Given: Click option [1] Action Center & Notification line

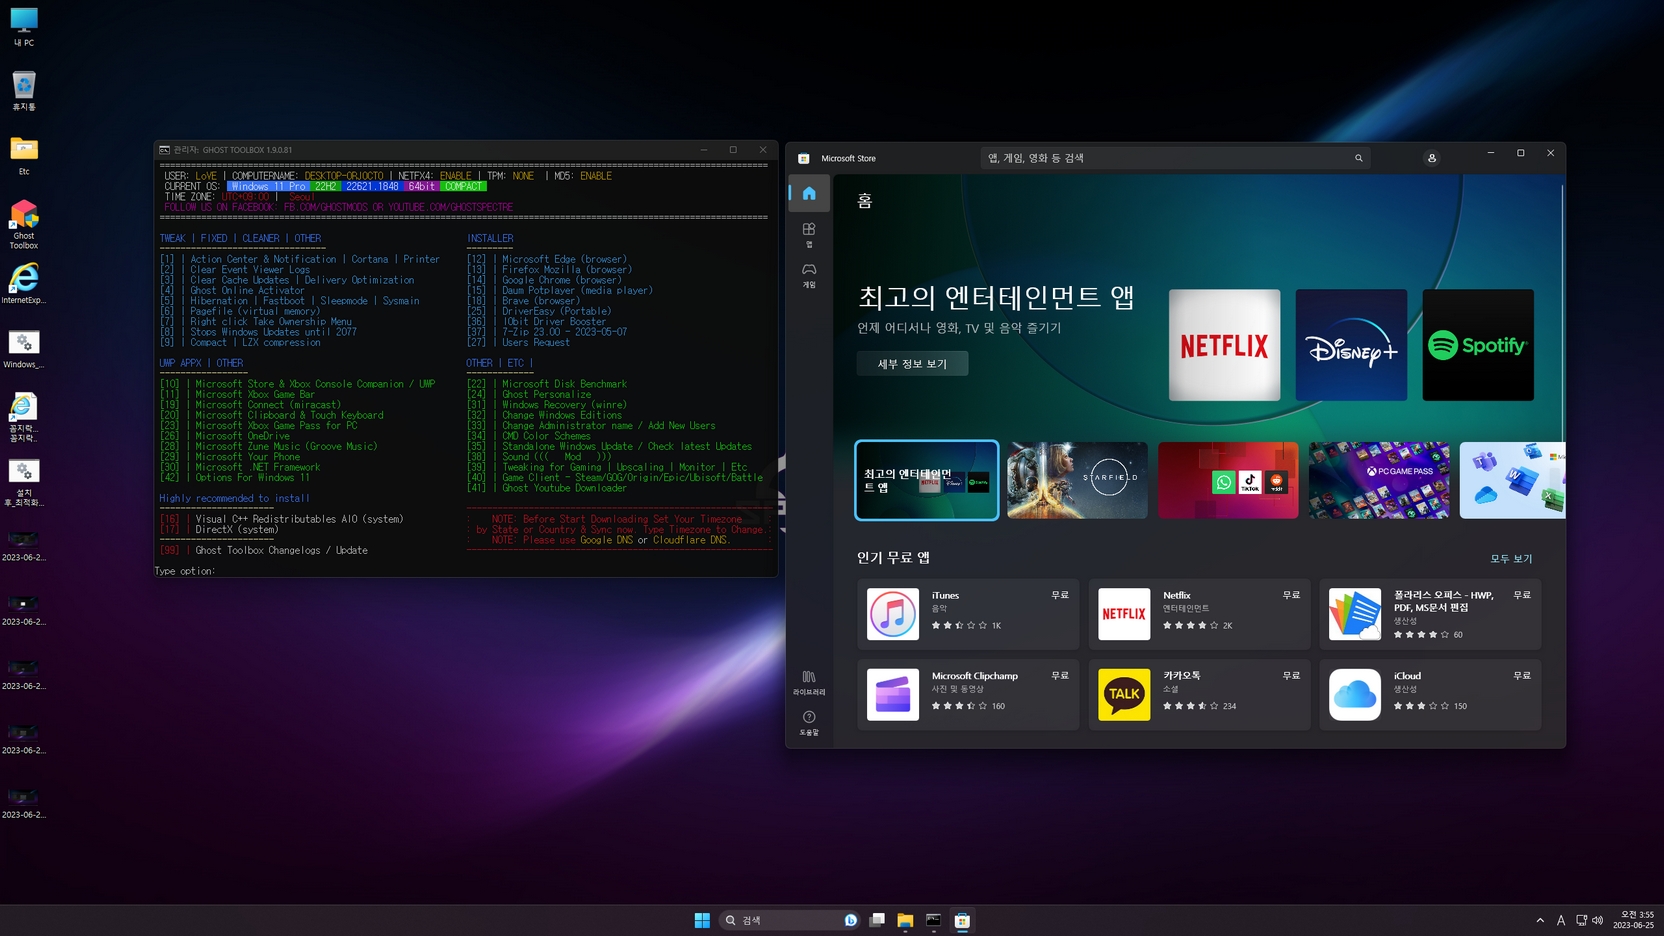Looking at the screenshot, I should 300,259.
